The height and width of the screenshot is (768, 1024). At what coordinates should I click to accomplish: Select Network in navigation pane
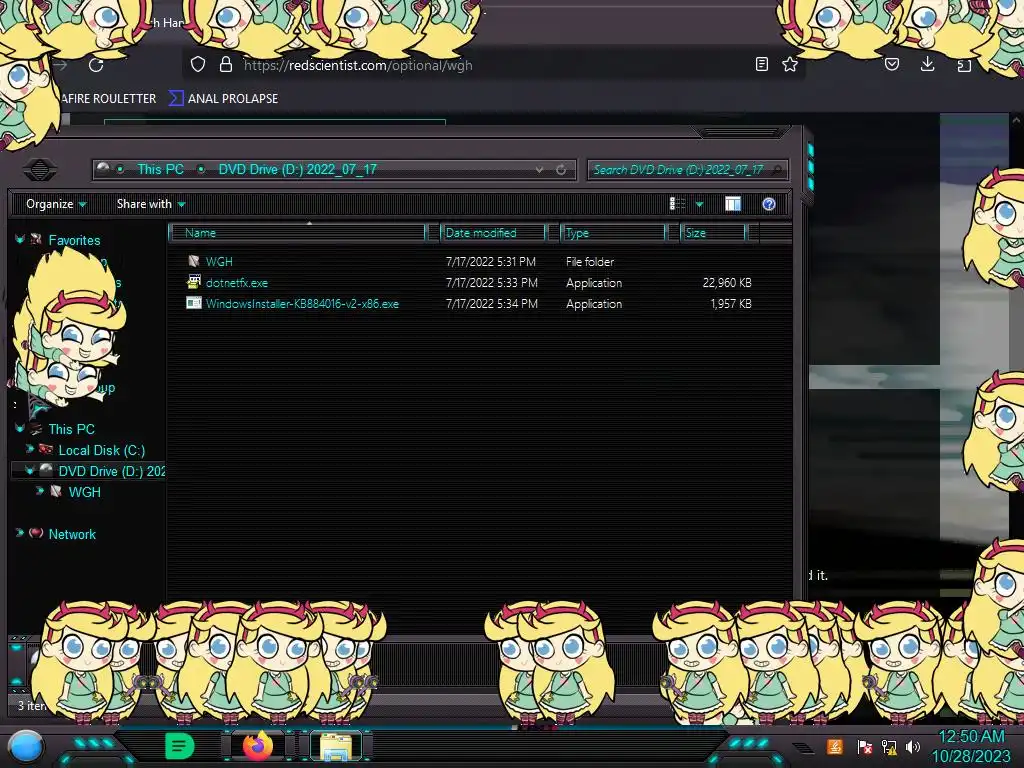pyautogui.click(x=72, y=534)
